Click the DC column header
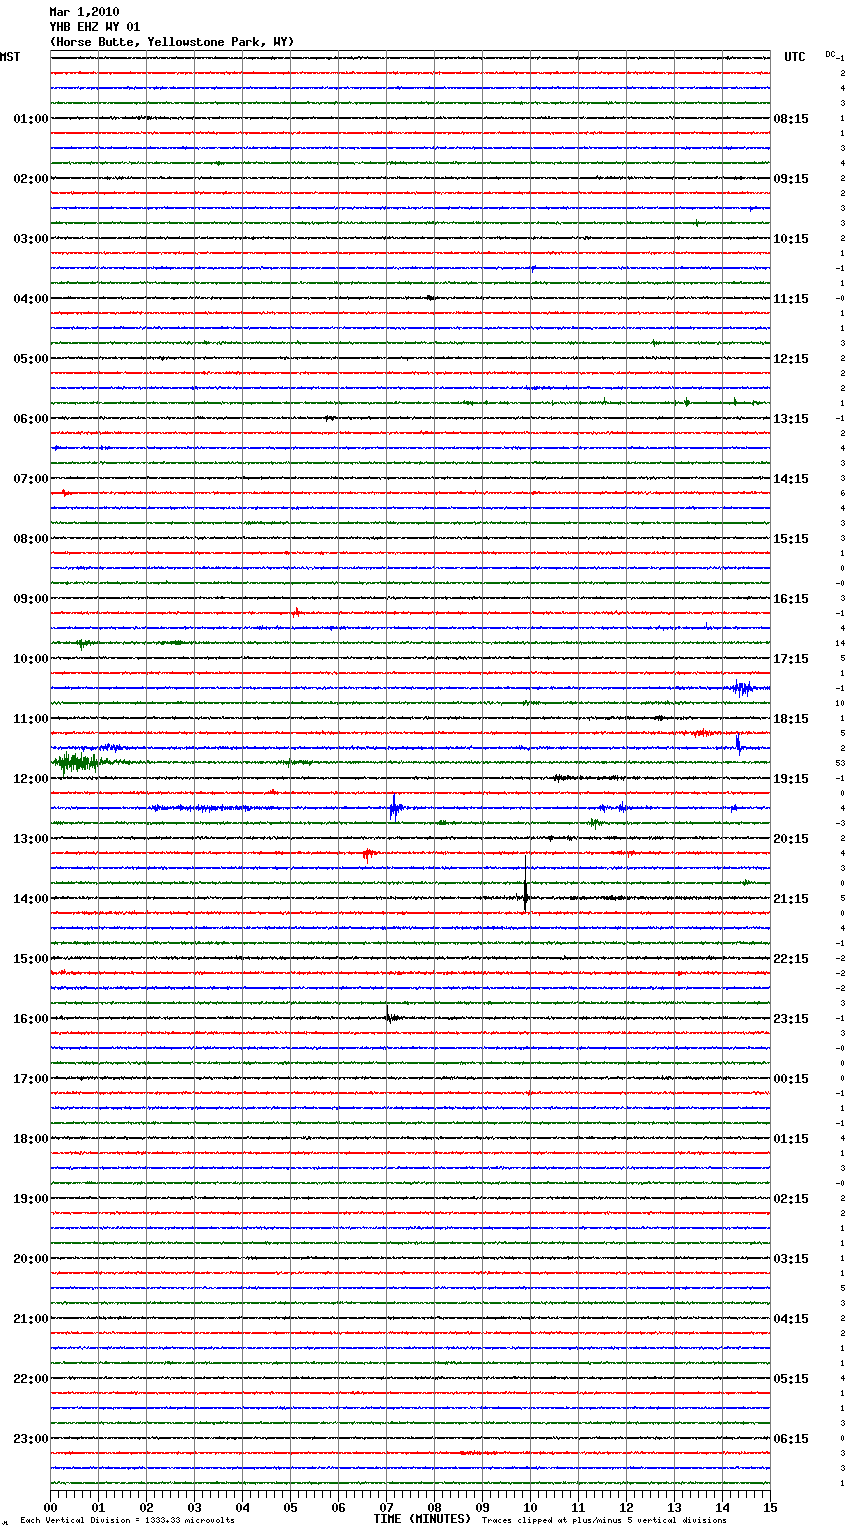Image resolution: width=850 pixels, height=1534 pixels. [x=830, y=54]
